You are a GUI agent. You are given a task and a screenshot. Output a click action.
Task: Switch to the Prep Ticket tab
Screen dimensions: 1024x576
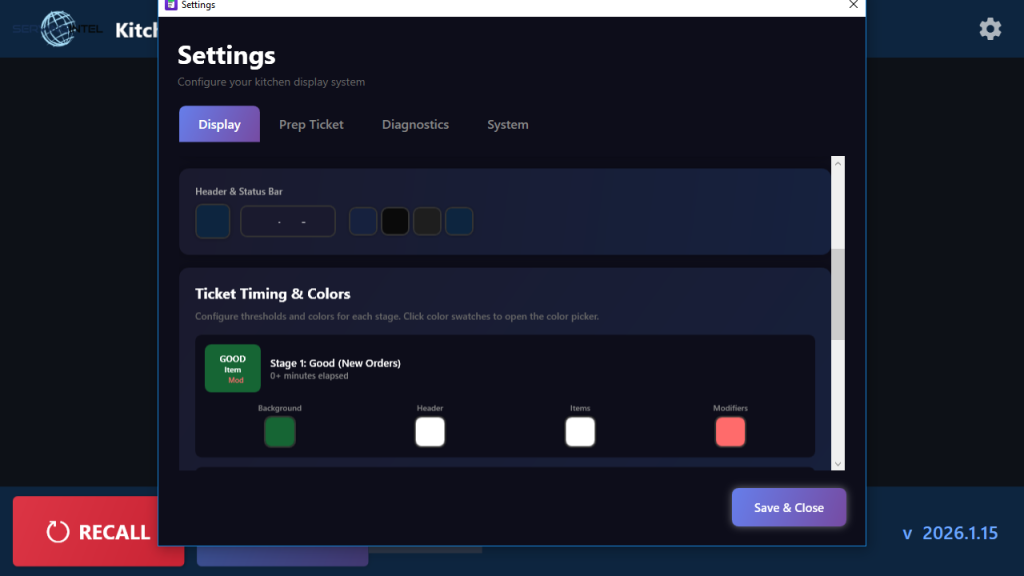(x=311, y=125)
